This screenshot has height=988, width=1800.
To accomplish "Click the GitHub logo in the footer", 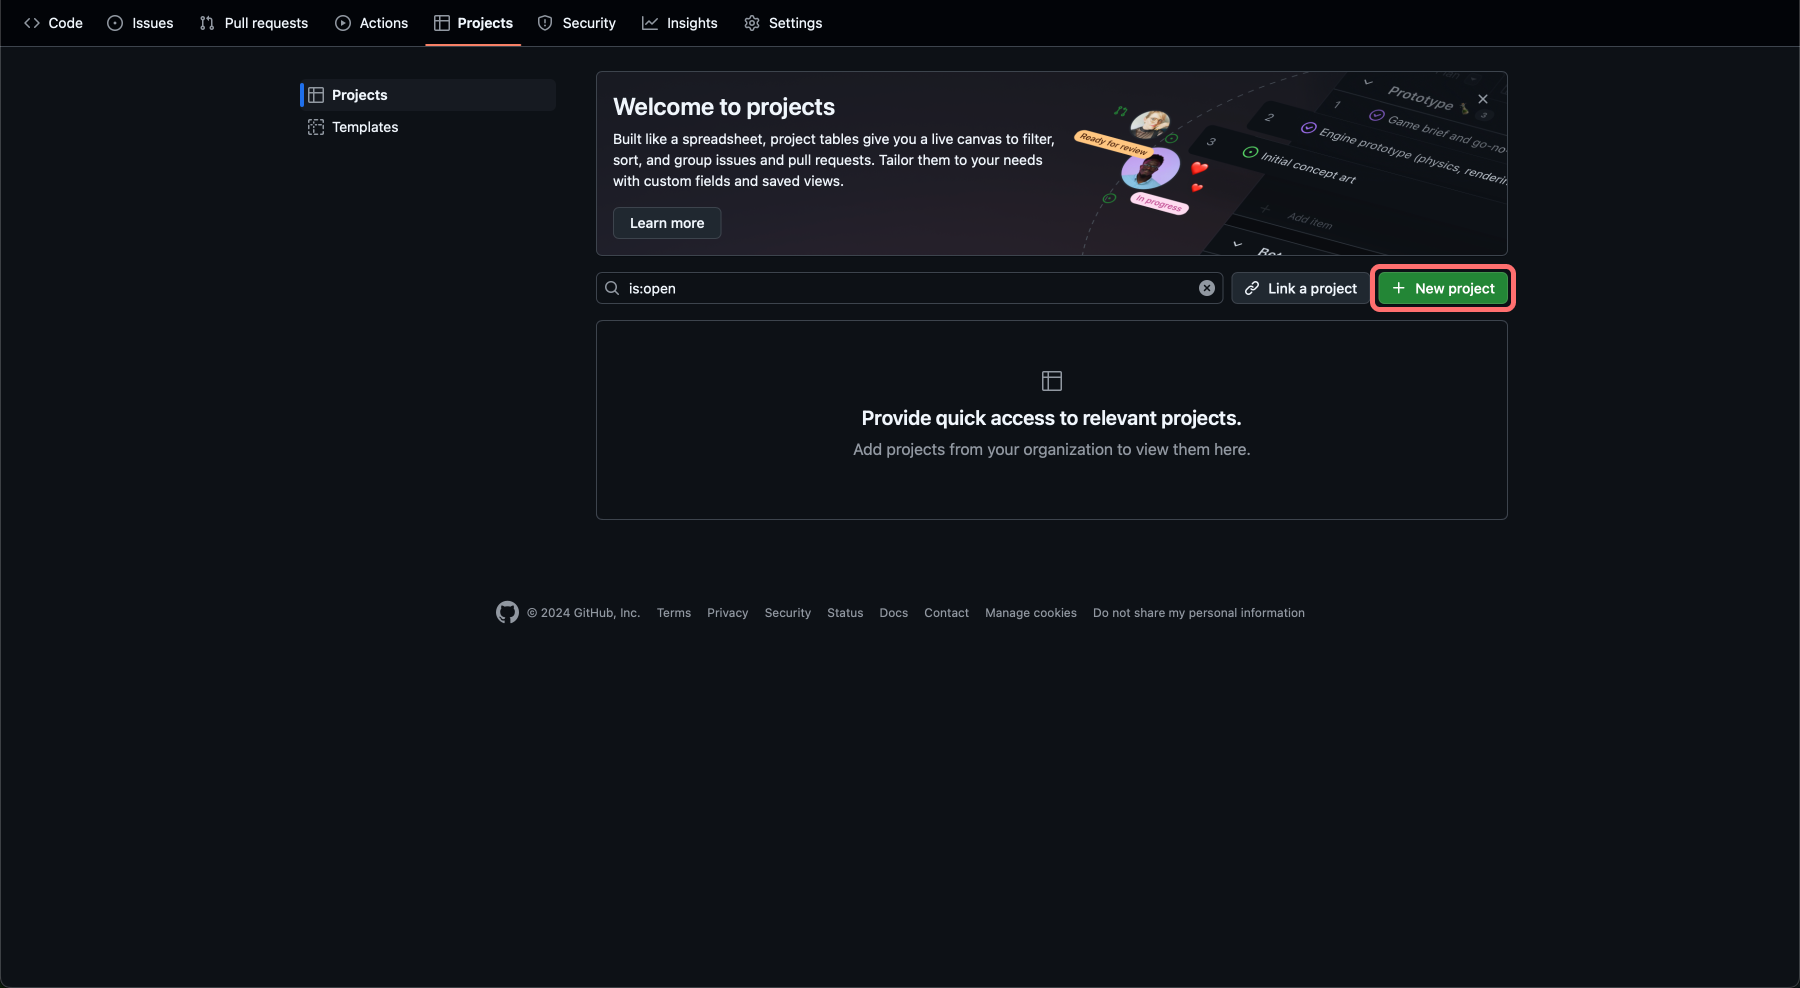I will (x=507, y=613).
